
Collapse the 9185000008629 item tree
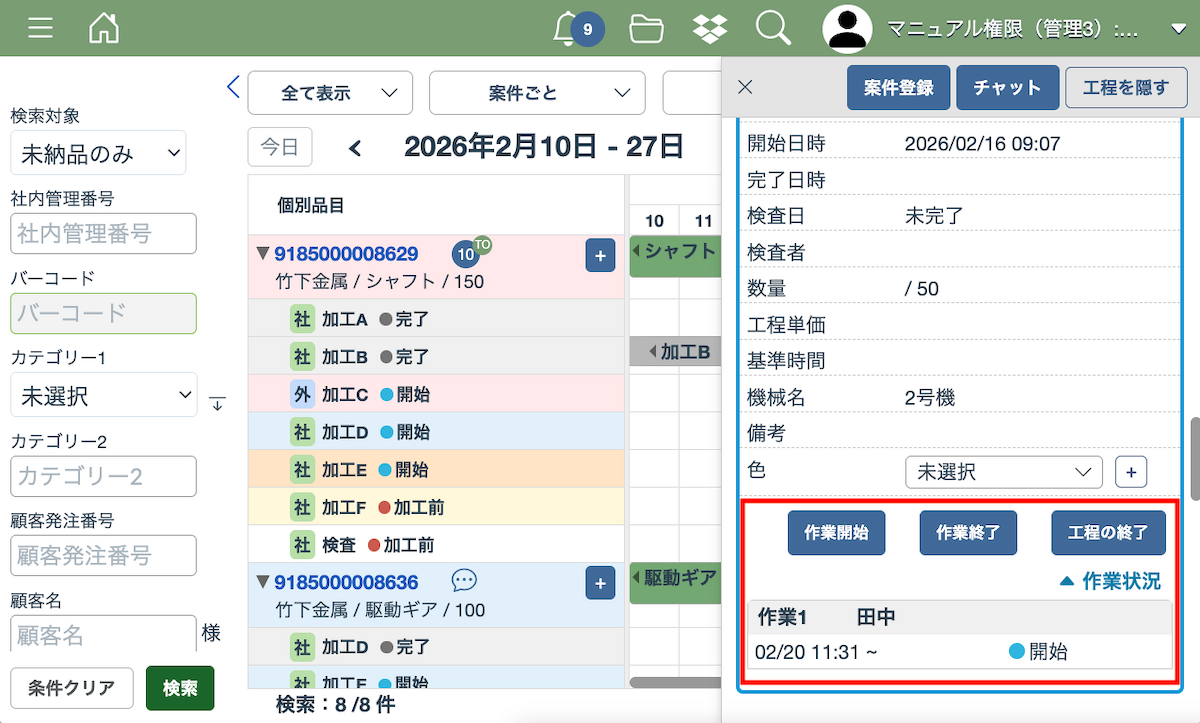click(263, 254)
